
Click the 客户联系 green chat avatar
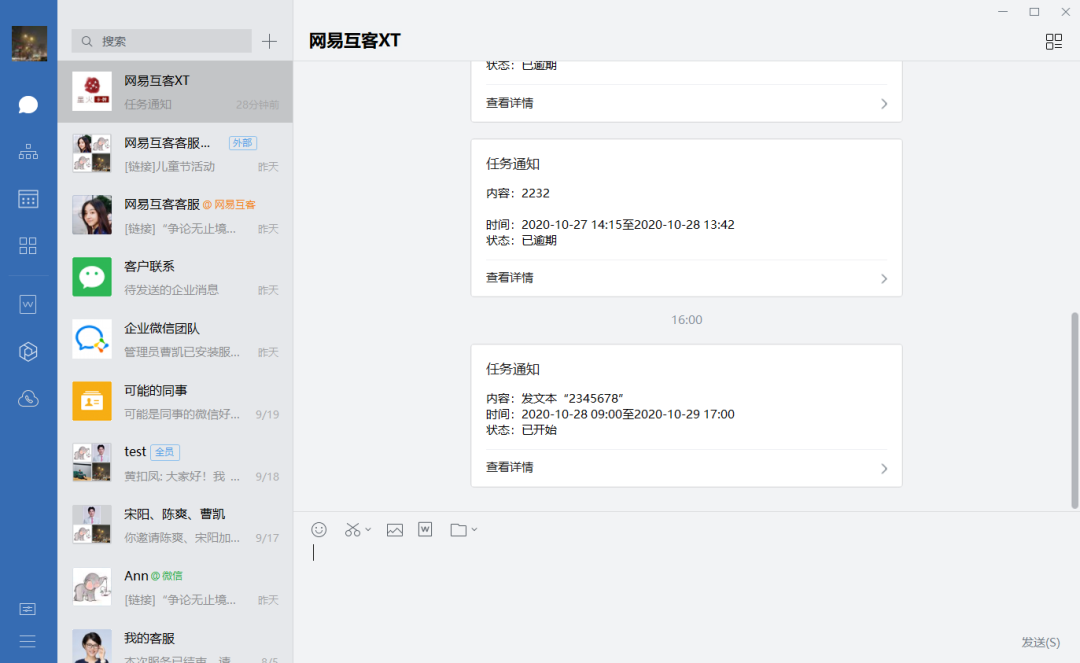[92, 277]
